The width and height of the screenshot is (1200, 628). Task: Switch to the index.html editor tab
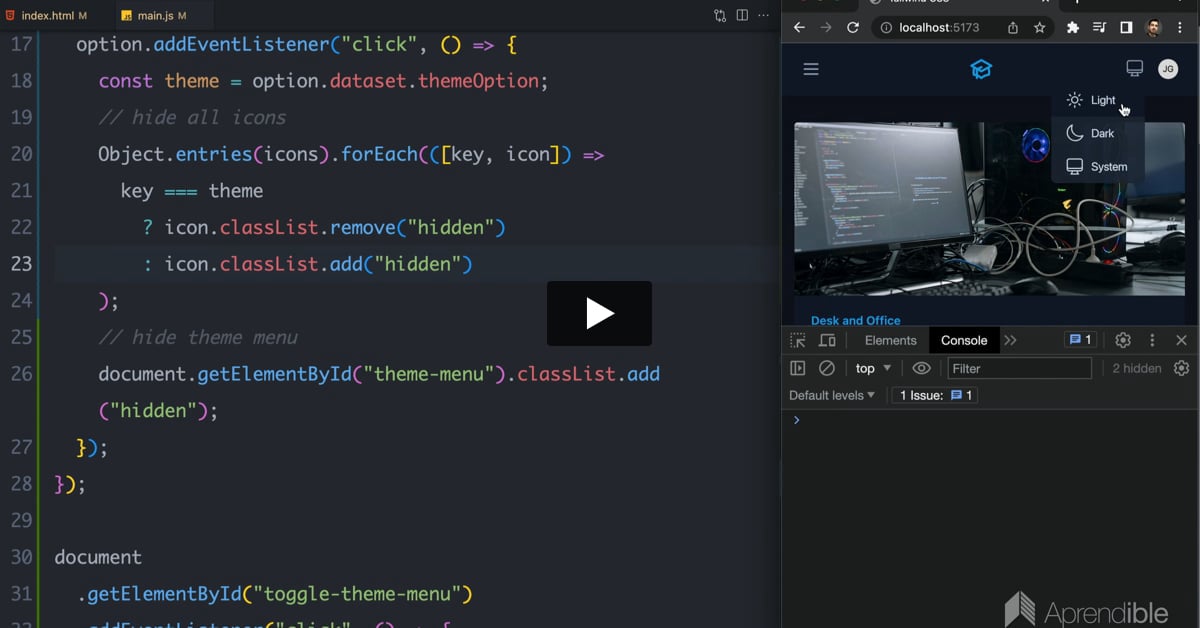point(46,16)
